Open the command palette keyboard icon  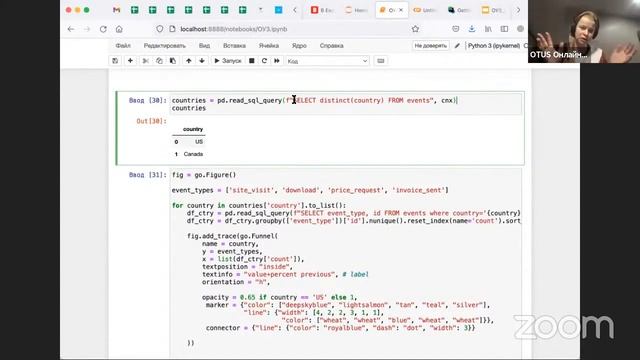pos(381,61)
